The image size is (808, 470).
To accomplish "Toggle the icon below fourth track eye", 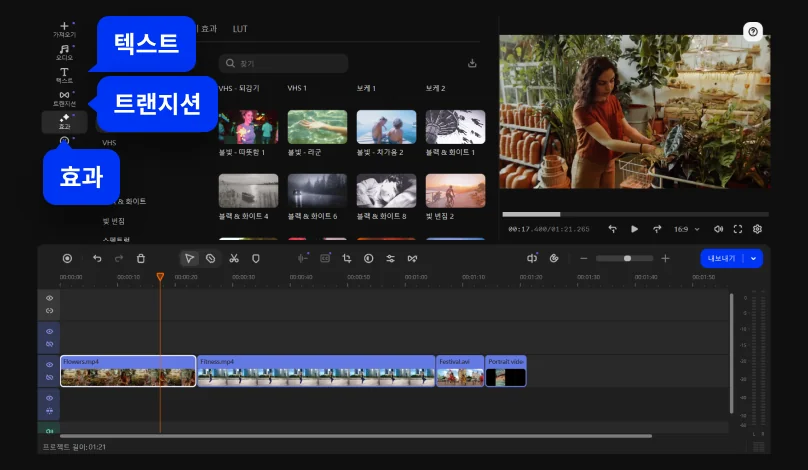I will tap(49, 411).
